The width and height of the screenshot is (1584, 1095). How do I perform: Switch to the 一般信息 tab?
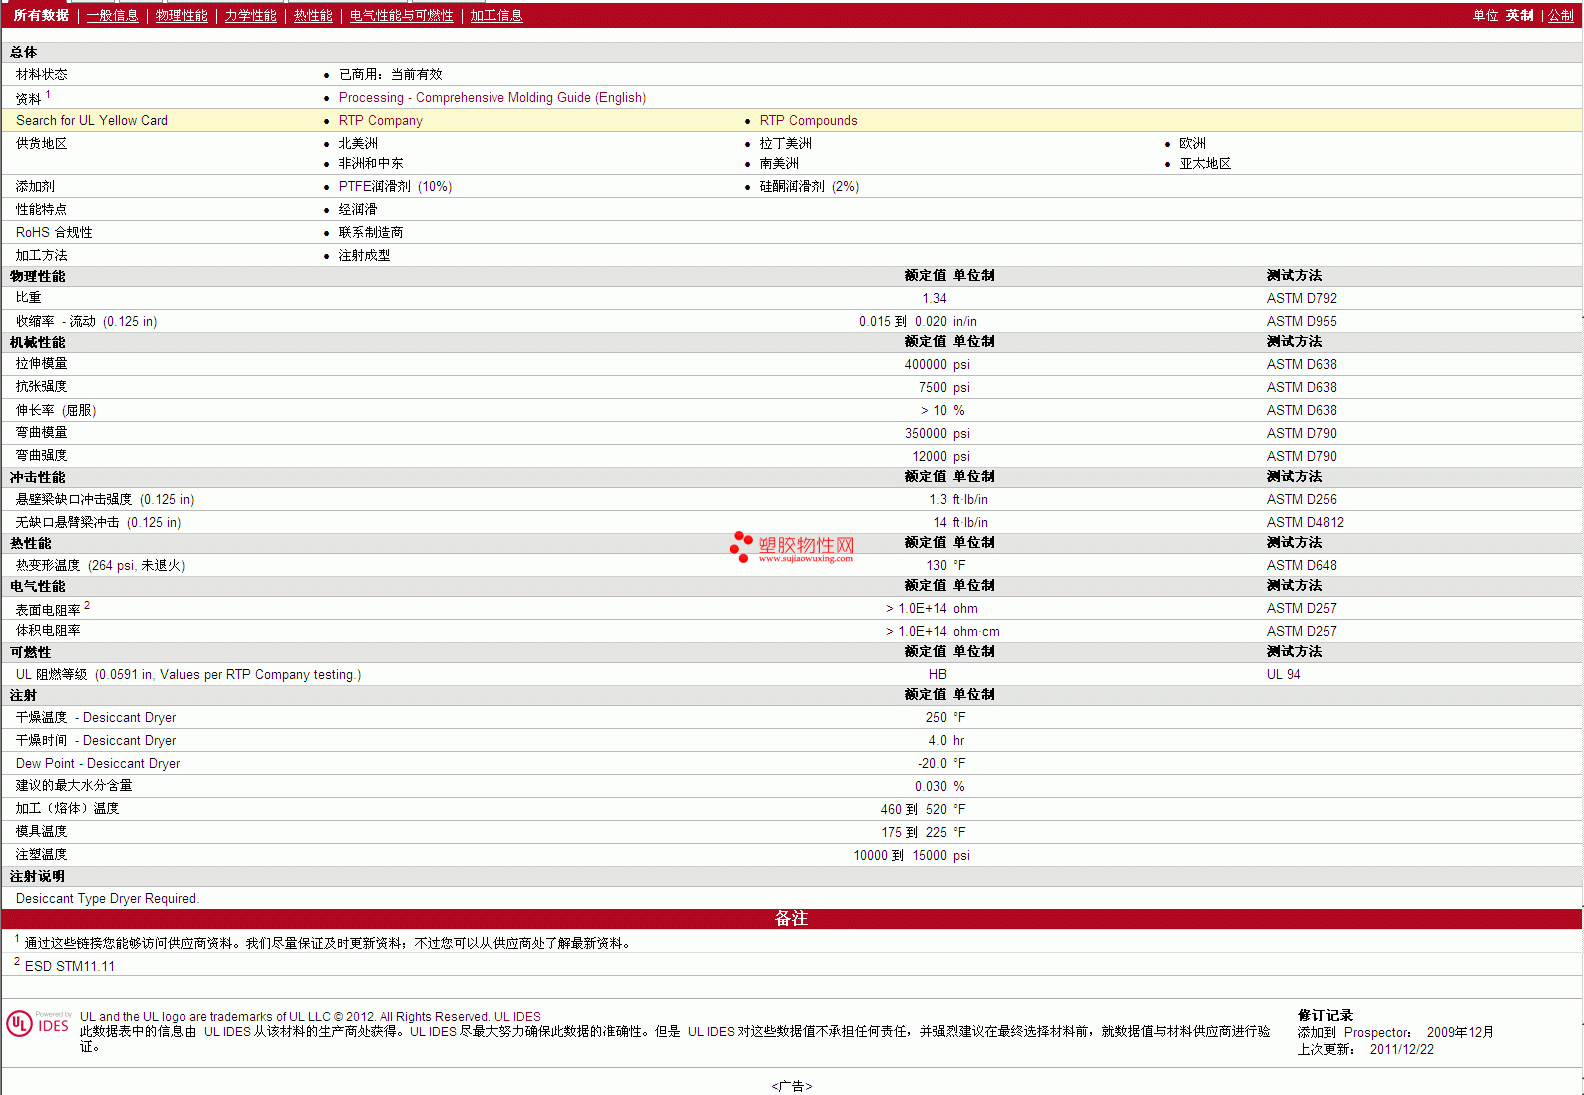[112, 16]
